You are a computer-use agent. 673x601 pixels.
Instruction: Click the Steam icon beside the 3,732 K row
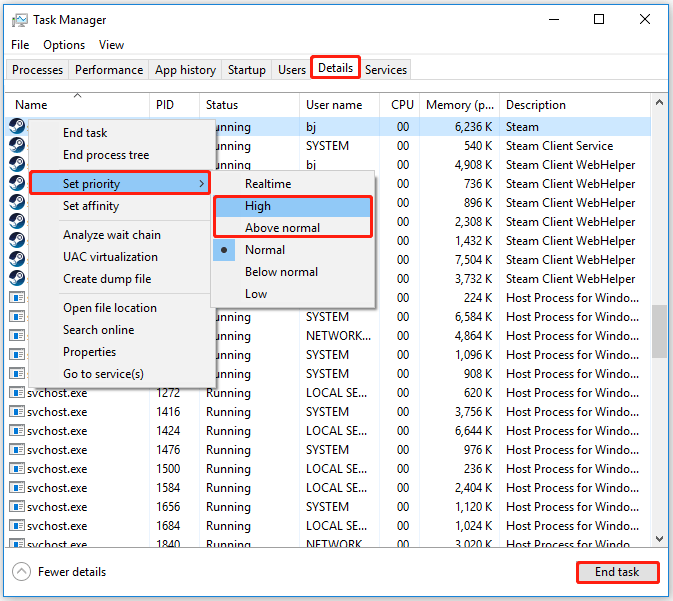pyautogui.click(x=17, y=279)
